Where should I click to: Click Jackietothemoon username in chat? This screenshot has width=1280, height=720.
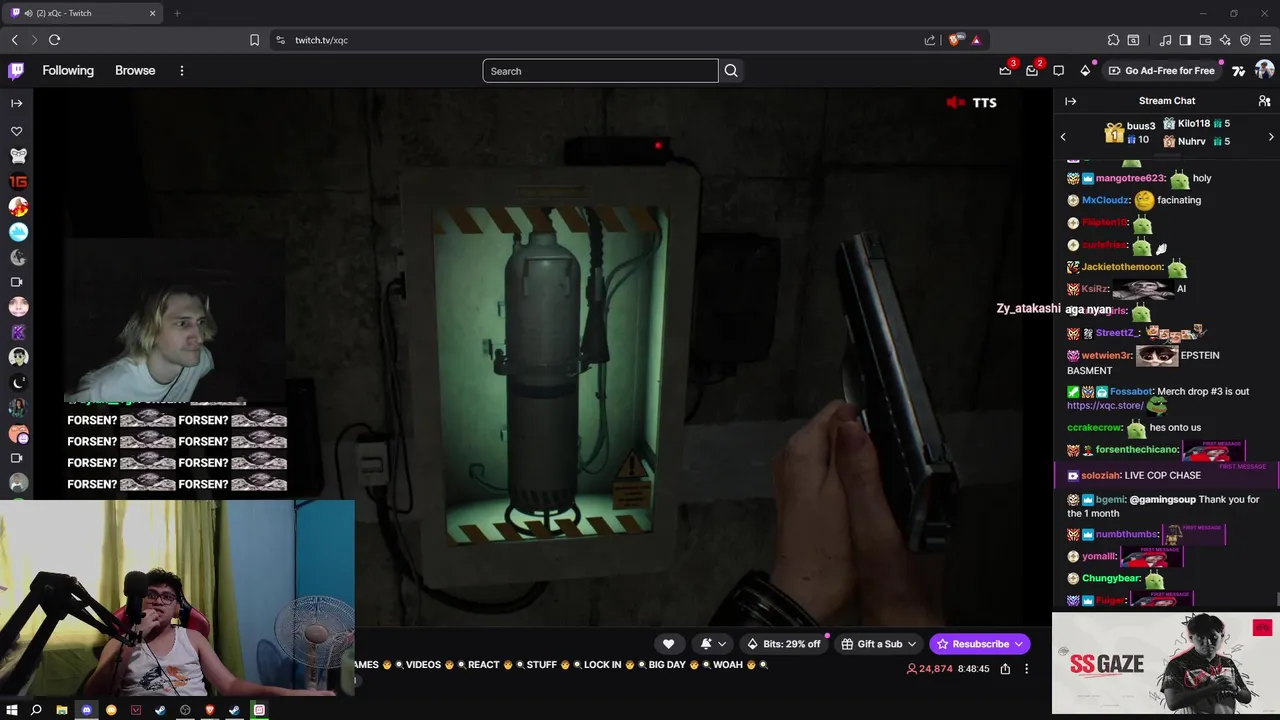pos(1122,267)
